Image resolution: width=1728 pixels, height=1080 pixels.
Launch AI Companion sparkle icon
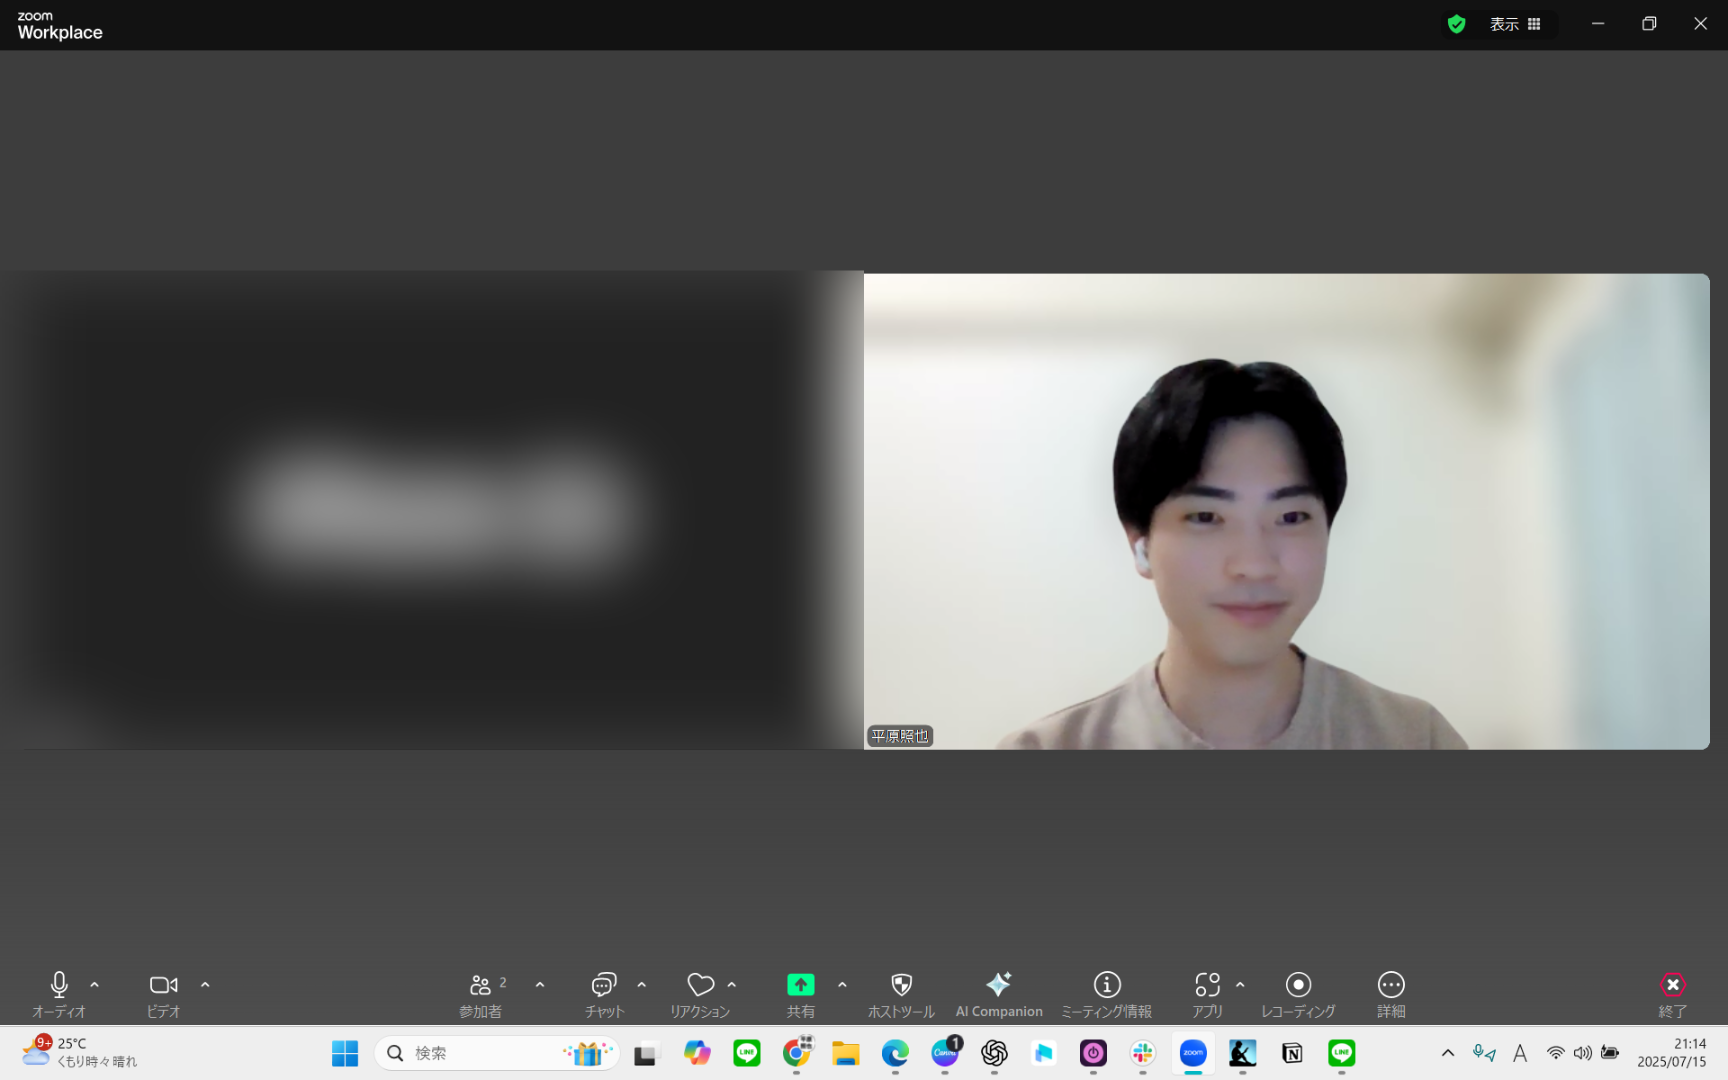click(999, 994)
